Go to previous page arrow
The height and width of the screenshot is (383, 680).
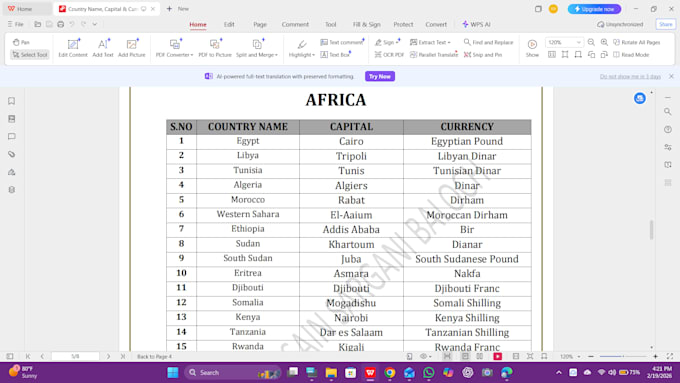pyautogui.click(x=42, y=356)
